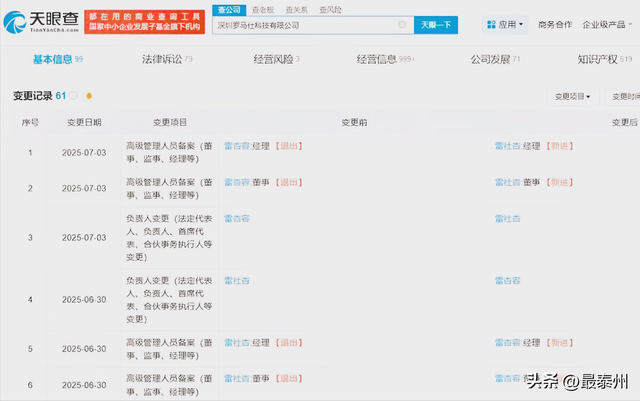The image size is (640, 401).
Task: Click 负责人变更 change item in row 3
Action: tap(169, 238)
